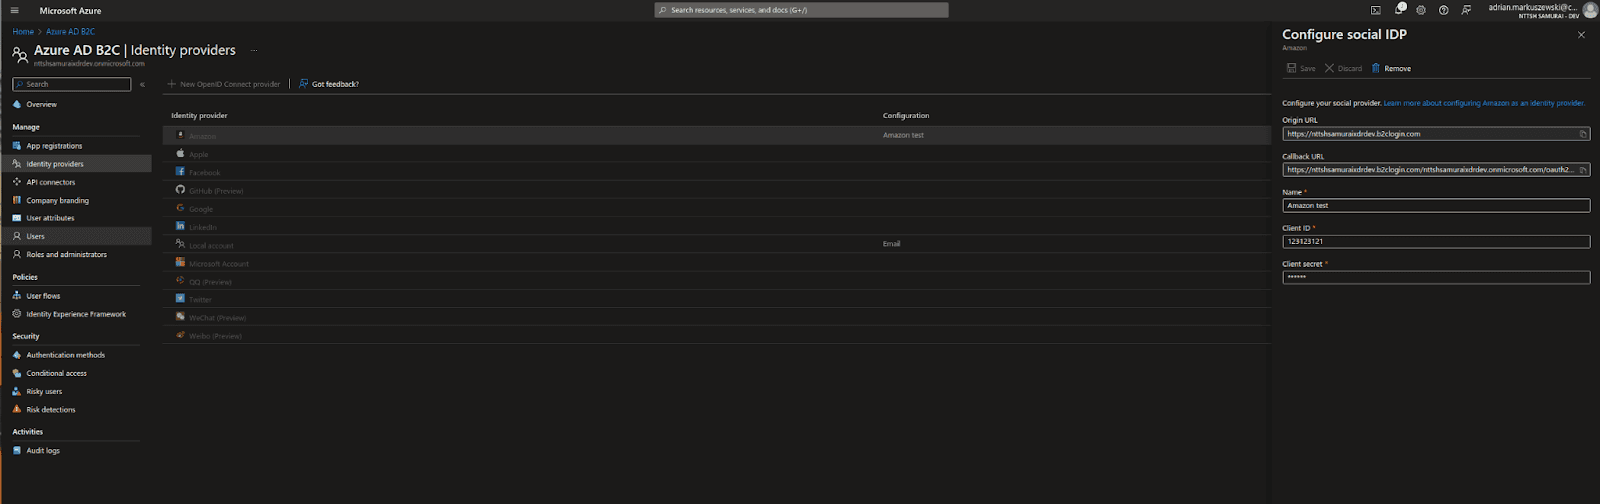1600x504 pixels.
Task: Click the Client ID input field
Action: coord(1435,242)
